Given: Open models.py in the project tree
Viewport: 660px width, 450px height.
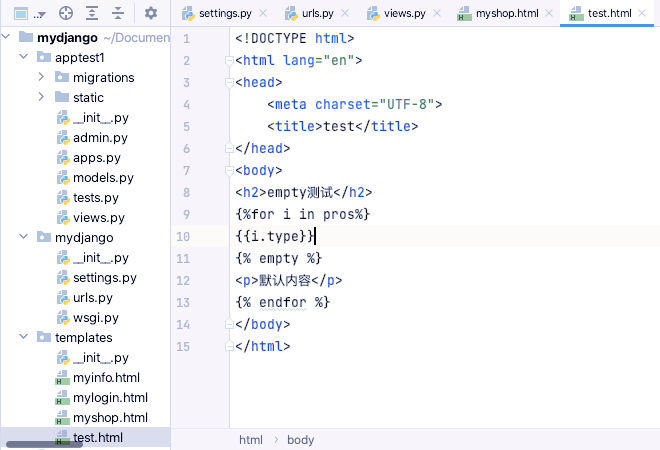Looking at the screenshot, I should point(95,178).
